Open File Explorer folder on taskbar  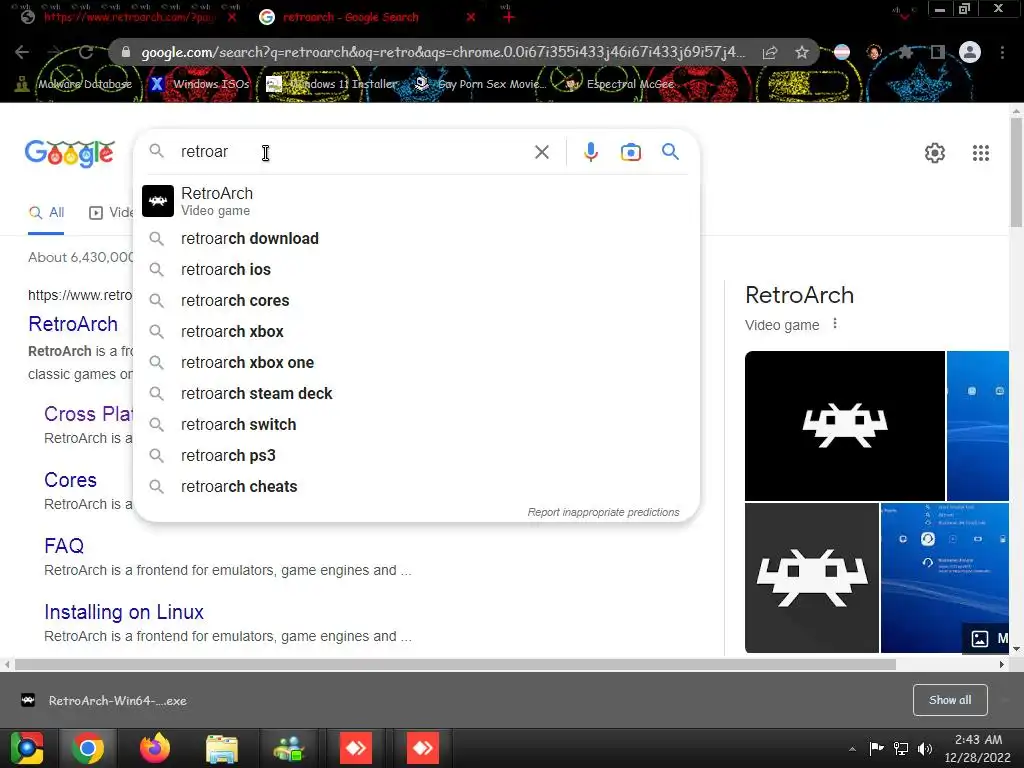pyautogui.click(x=222, y=748)
